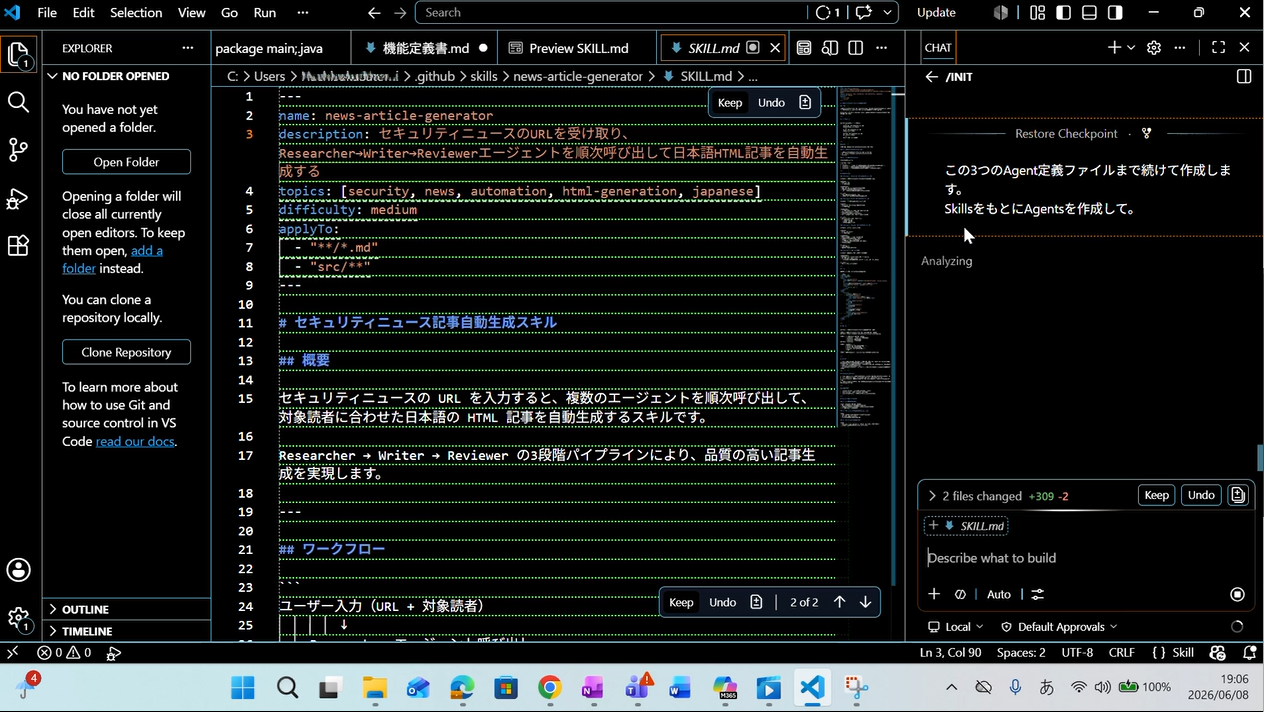The width and height of the screenshot is (1264, 712).
Task: Open the Run and Debug view
Action: [x=18, y=198]
